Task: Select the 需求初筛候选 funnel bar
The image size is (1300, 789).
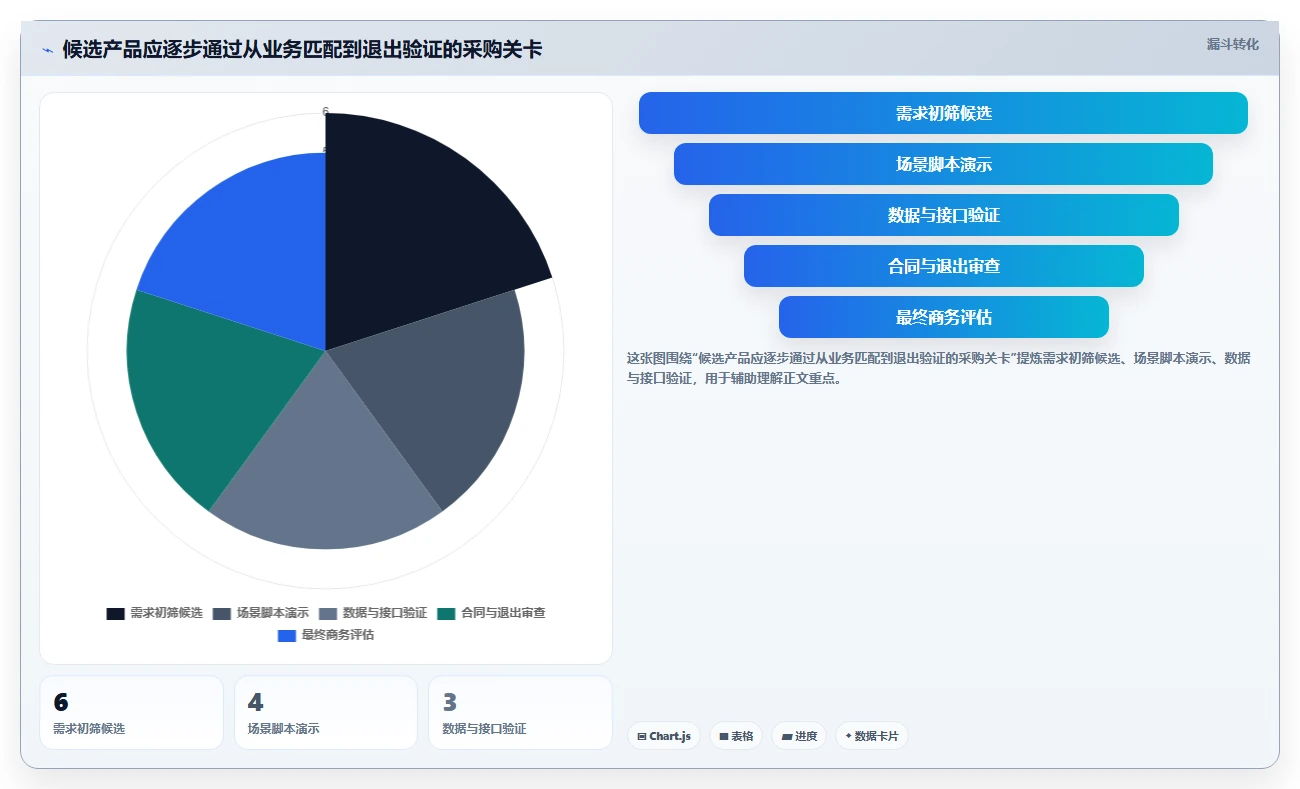Action: [943, 113]
